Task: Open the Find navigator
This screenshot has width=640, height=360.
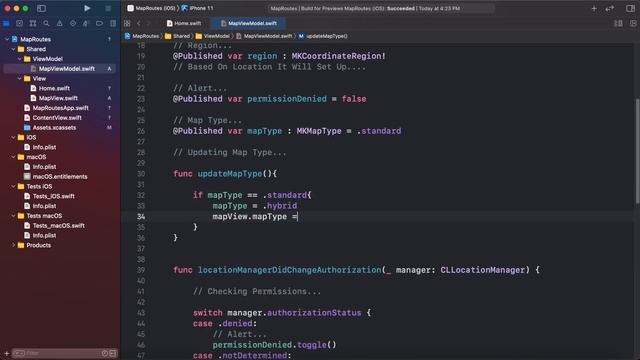Action: coord(46,23)
